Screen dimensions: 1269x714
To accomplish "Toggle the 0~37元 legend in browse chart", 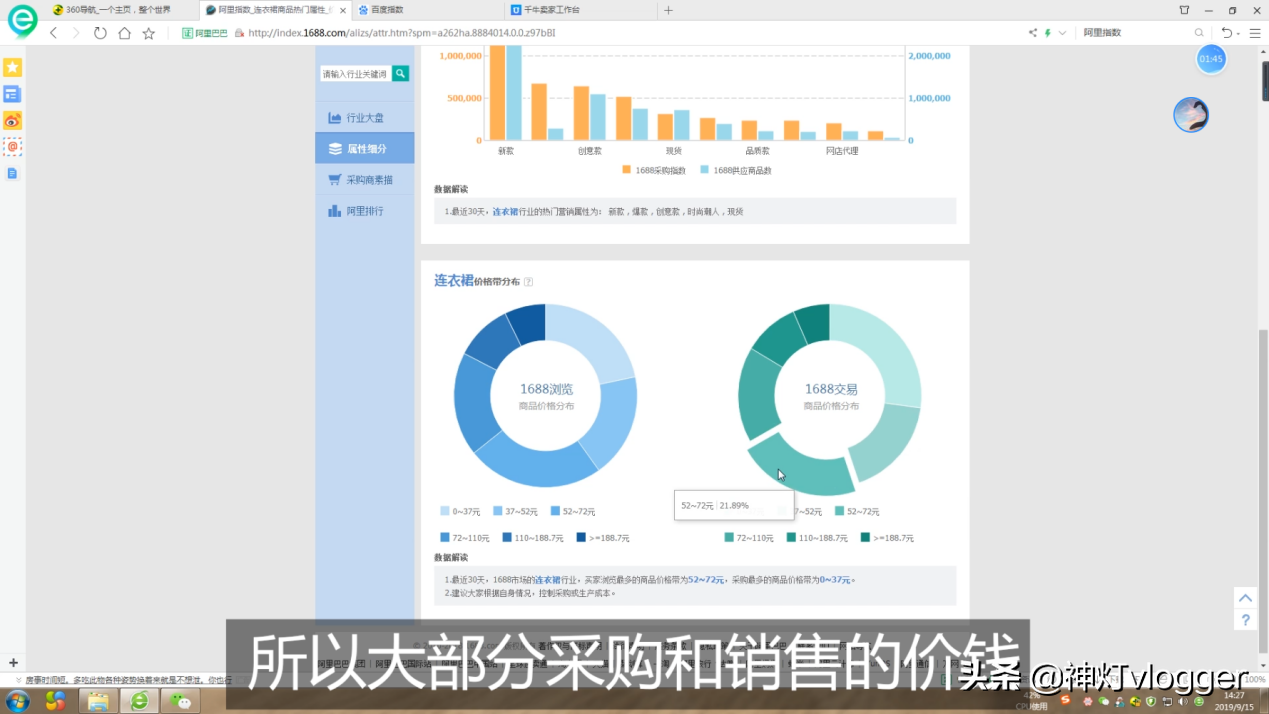I will click(460, 512).
